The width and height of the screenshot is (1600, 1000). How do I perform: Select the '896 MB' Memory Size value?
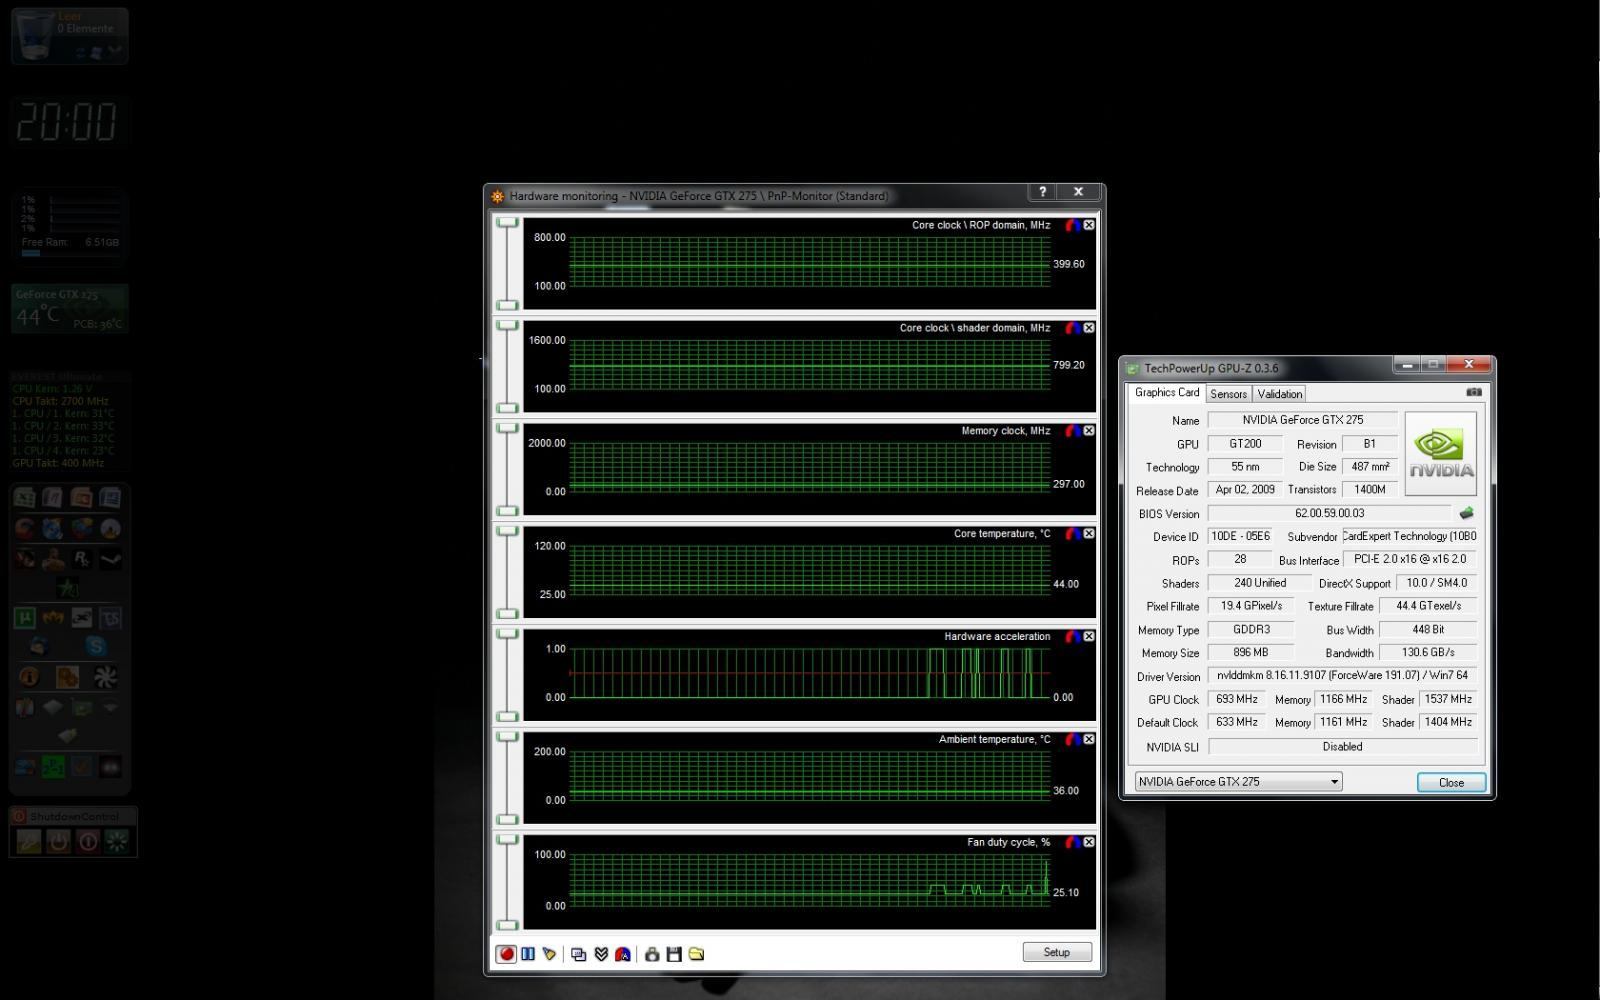[1250, 653]
